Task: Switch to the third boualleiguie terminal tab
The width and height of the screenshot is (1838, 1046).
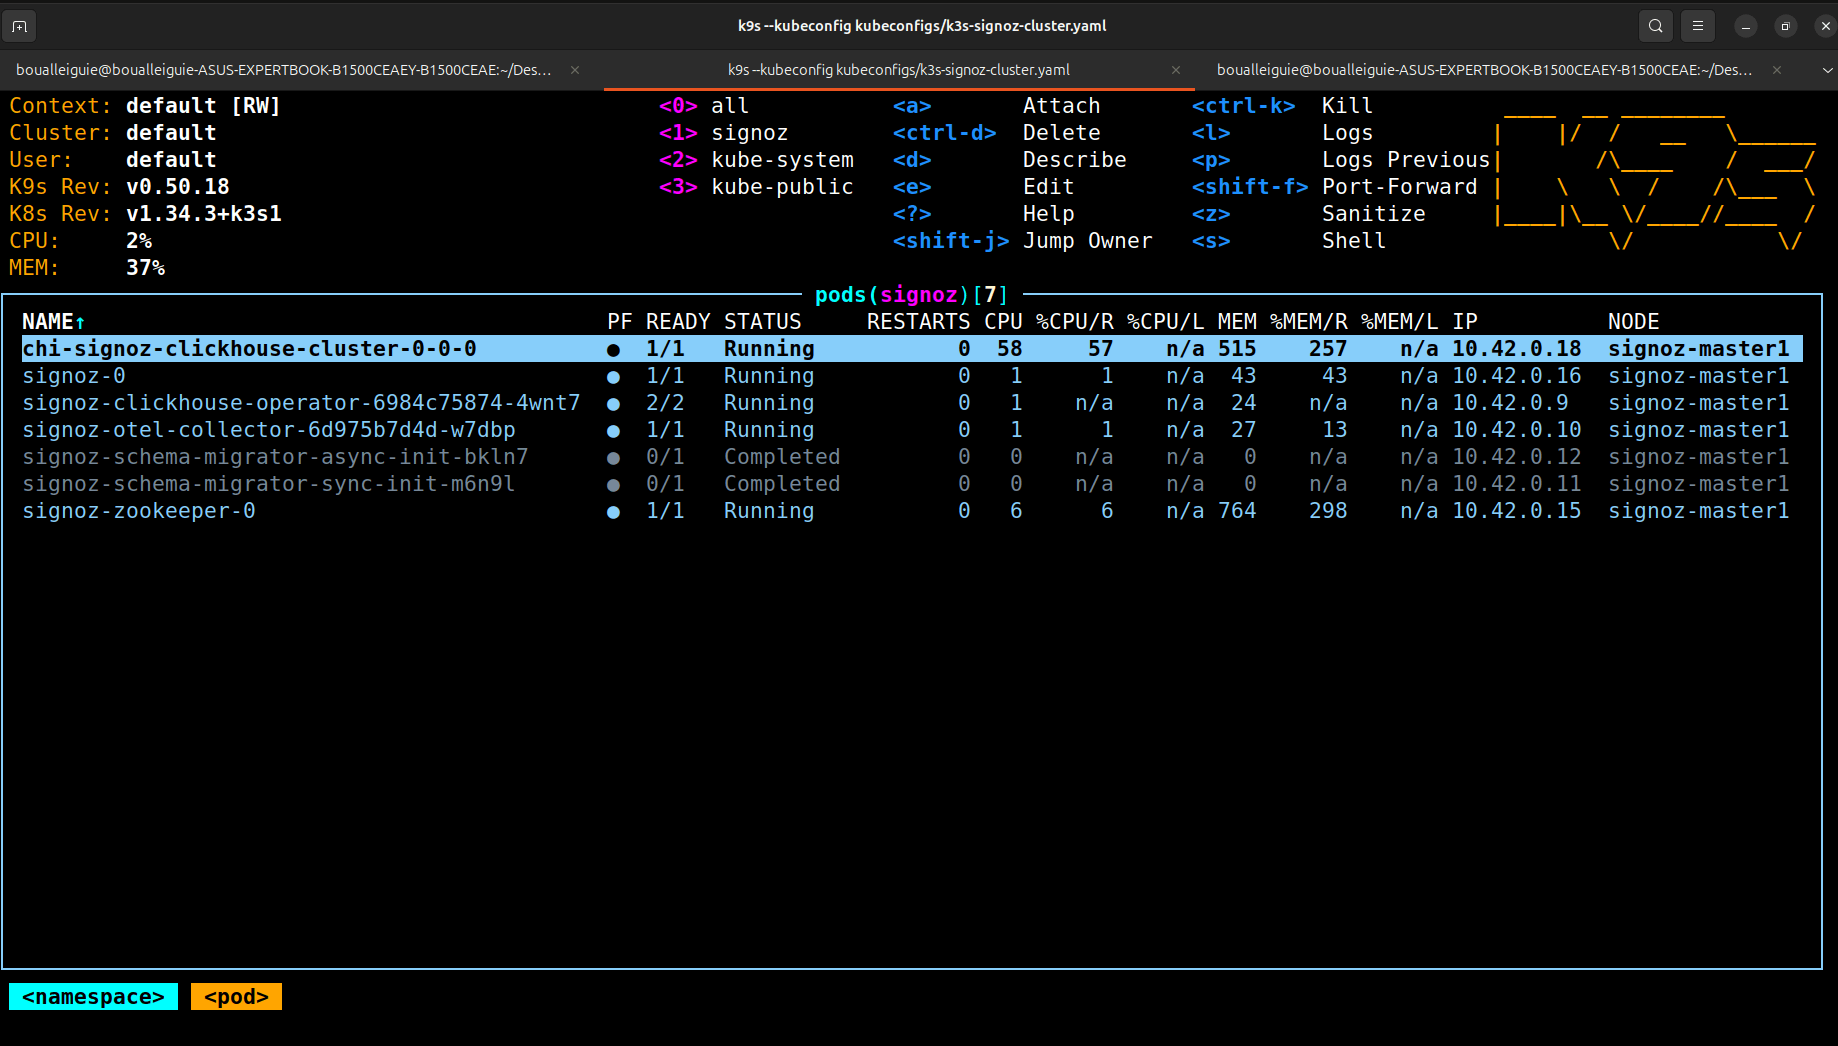Action: point(1484,70)
